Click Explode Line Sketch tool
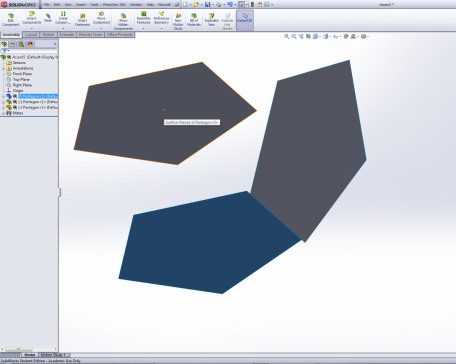Viewport: 456px width, 364px height. pos(227,22)
